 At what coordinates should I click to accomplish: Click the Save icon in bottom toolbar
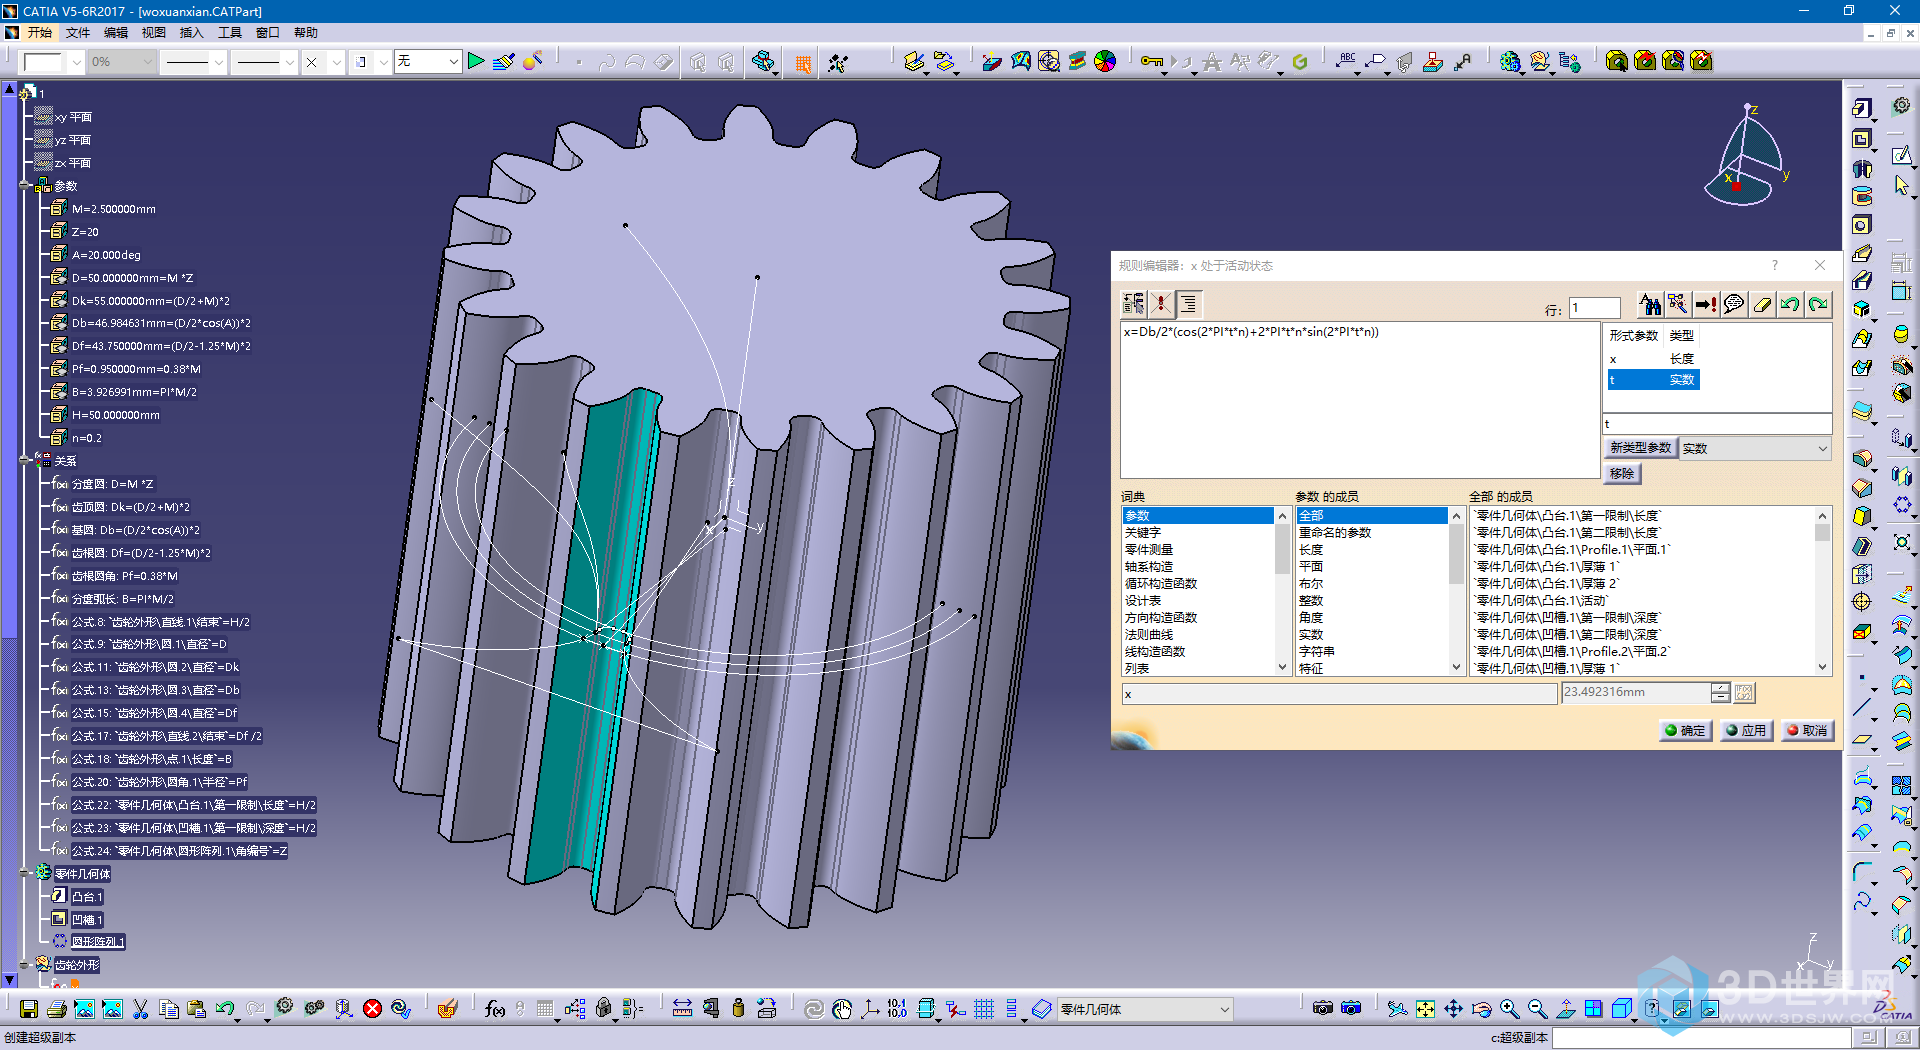pyautogui.click(x=29, y=1009)
